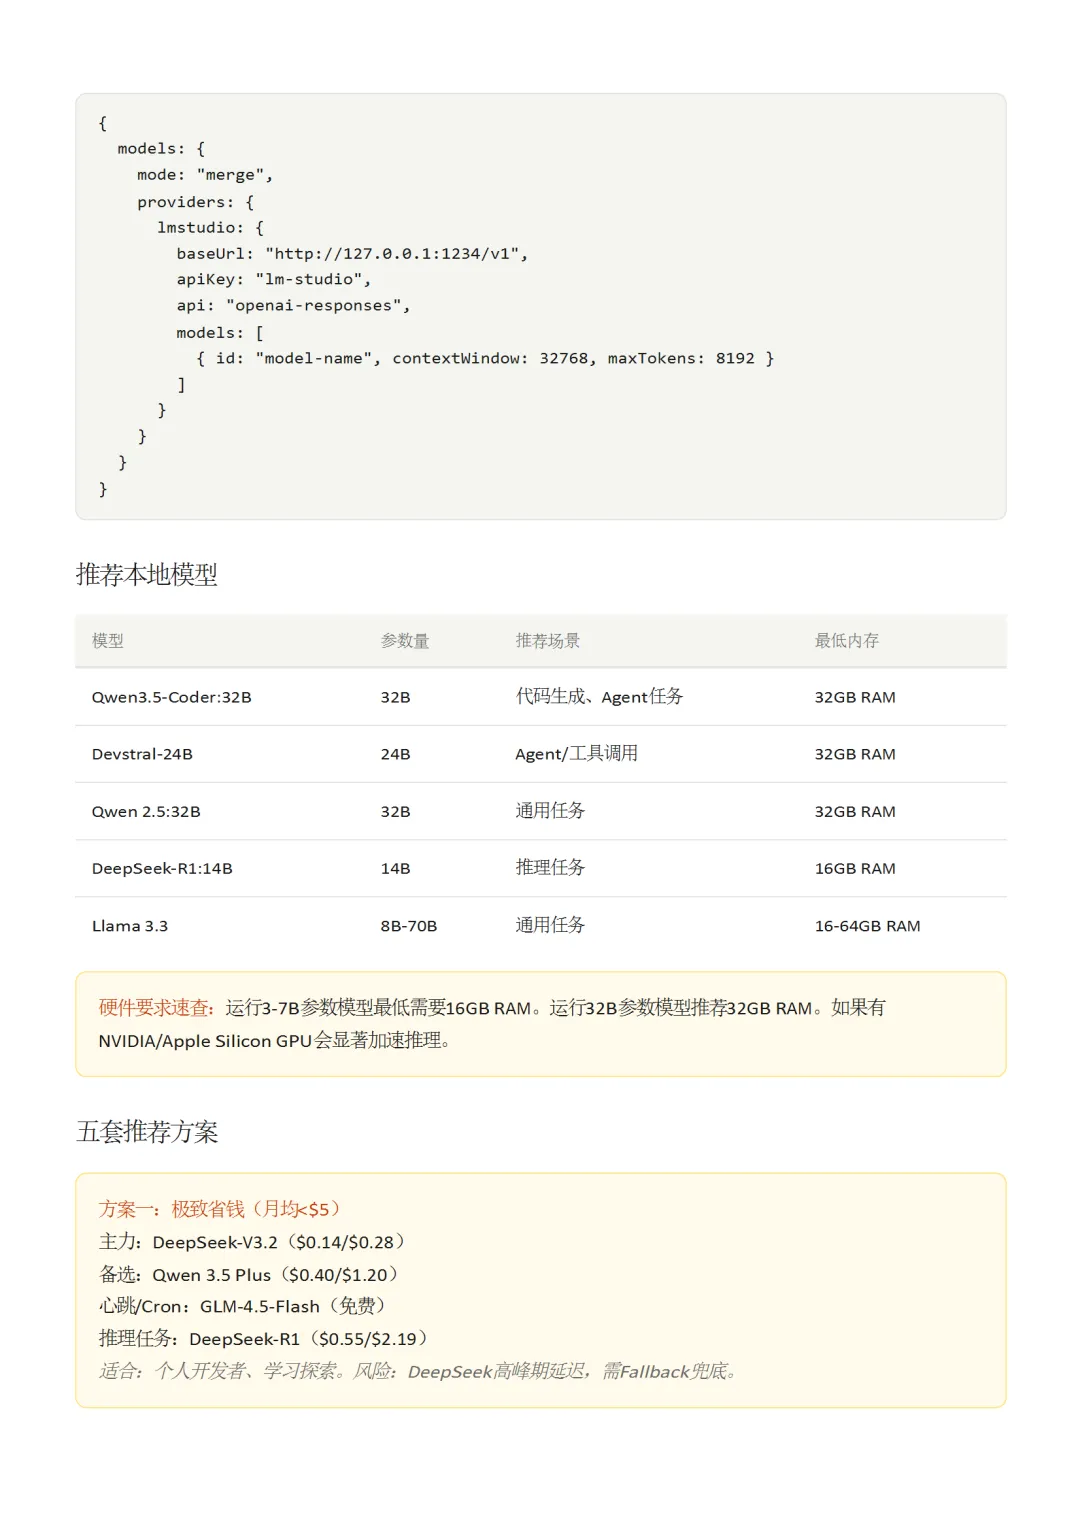
Task: Click the 模型 column header
Action: point(108,641)
